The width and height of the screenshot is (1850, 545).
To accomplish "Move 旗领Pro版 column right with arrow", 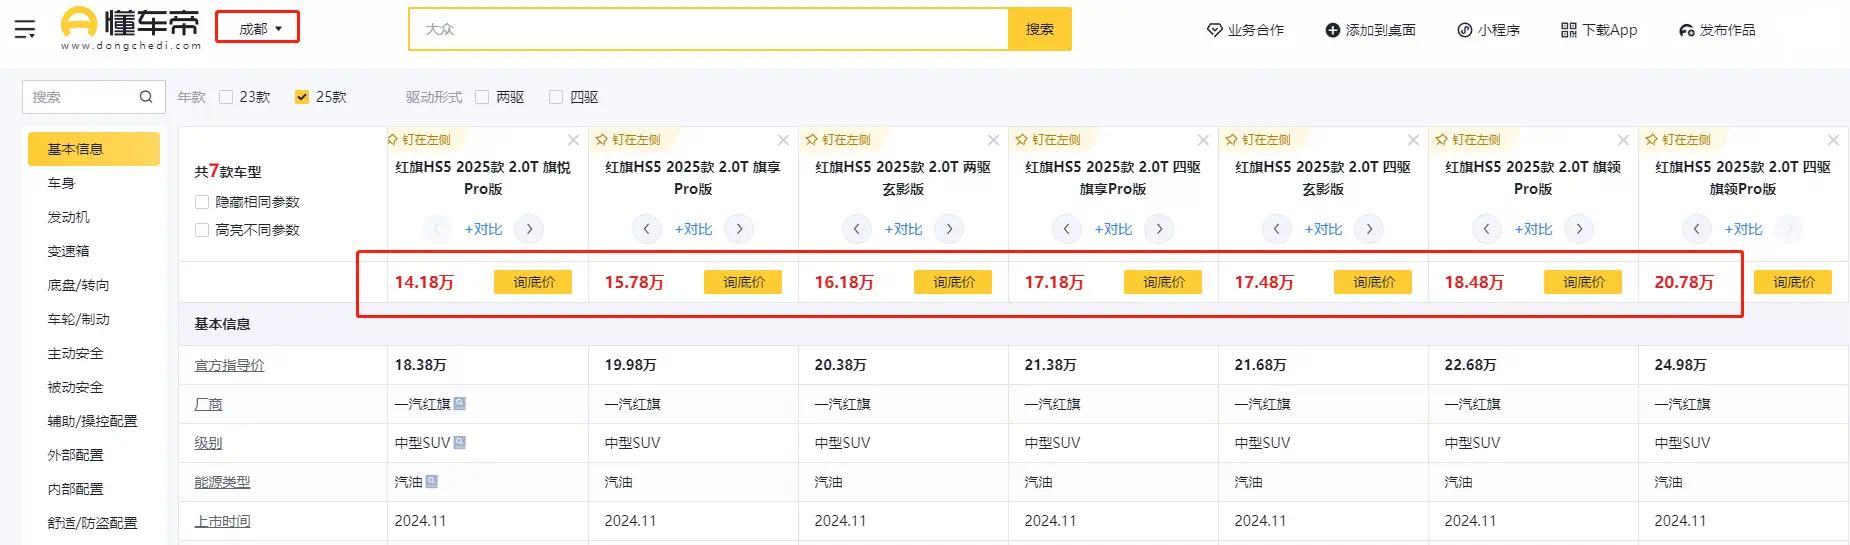I will pos(1579,229).
